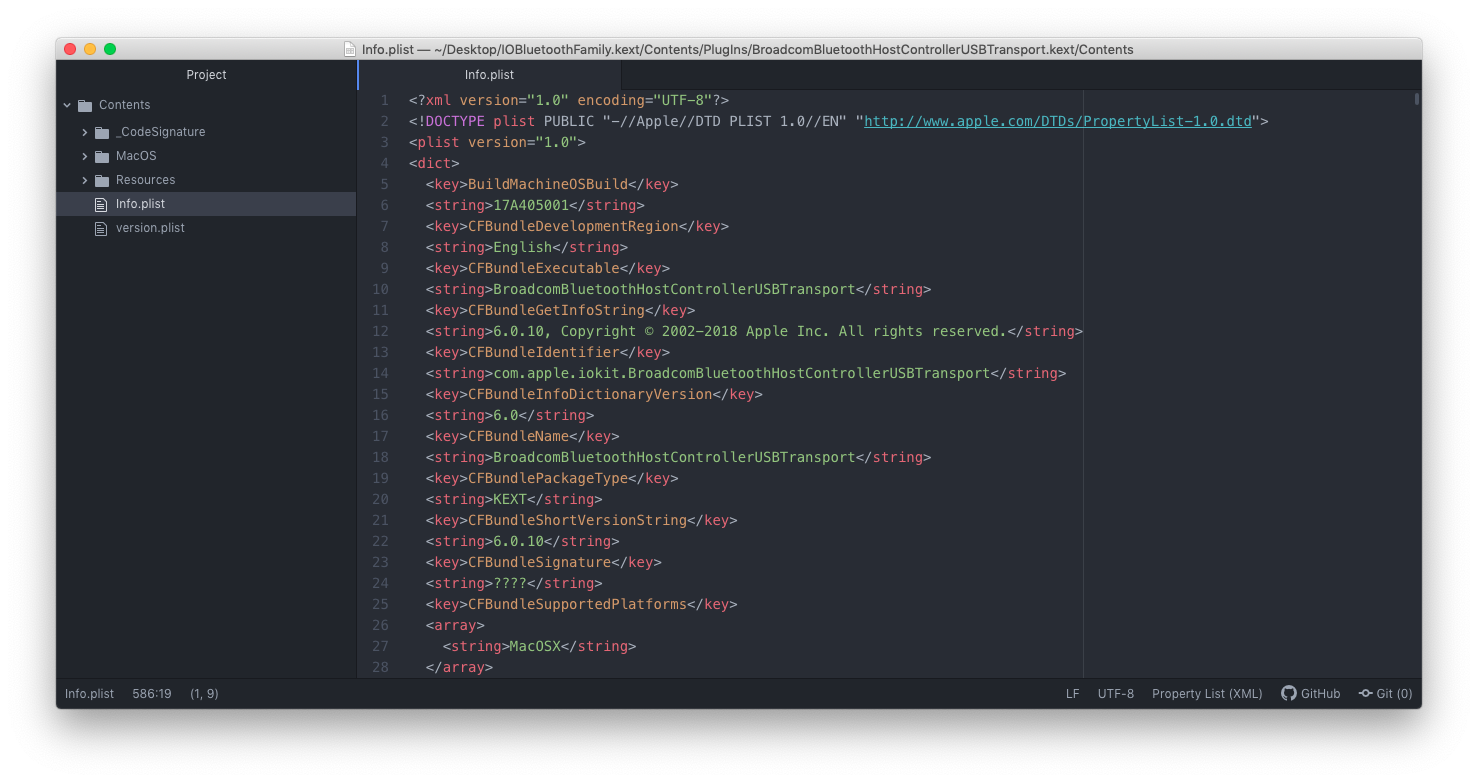Viewport: 1478px width, 783px height.
Task: Click the Contents folder icon
Action: click(85, 105)
